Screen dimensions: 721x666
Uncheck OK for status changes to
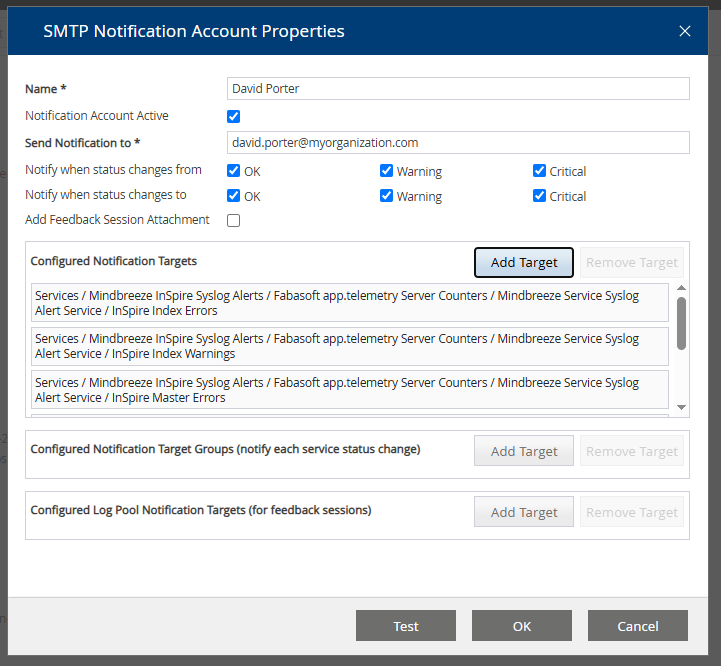[x=234, y=196]
